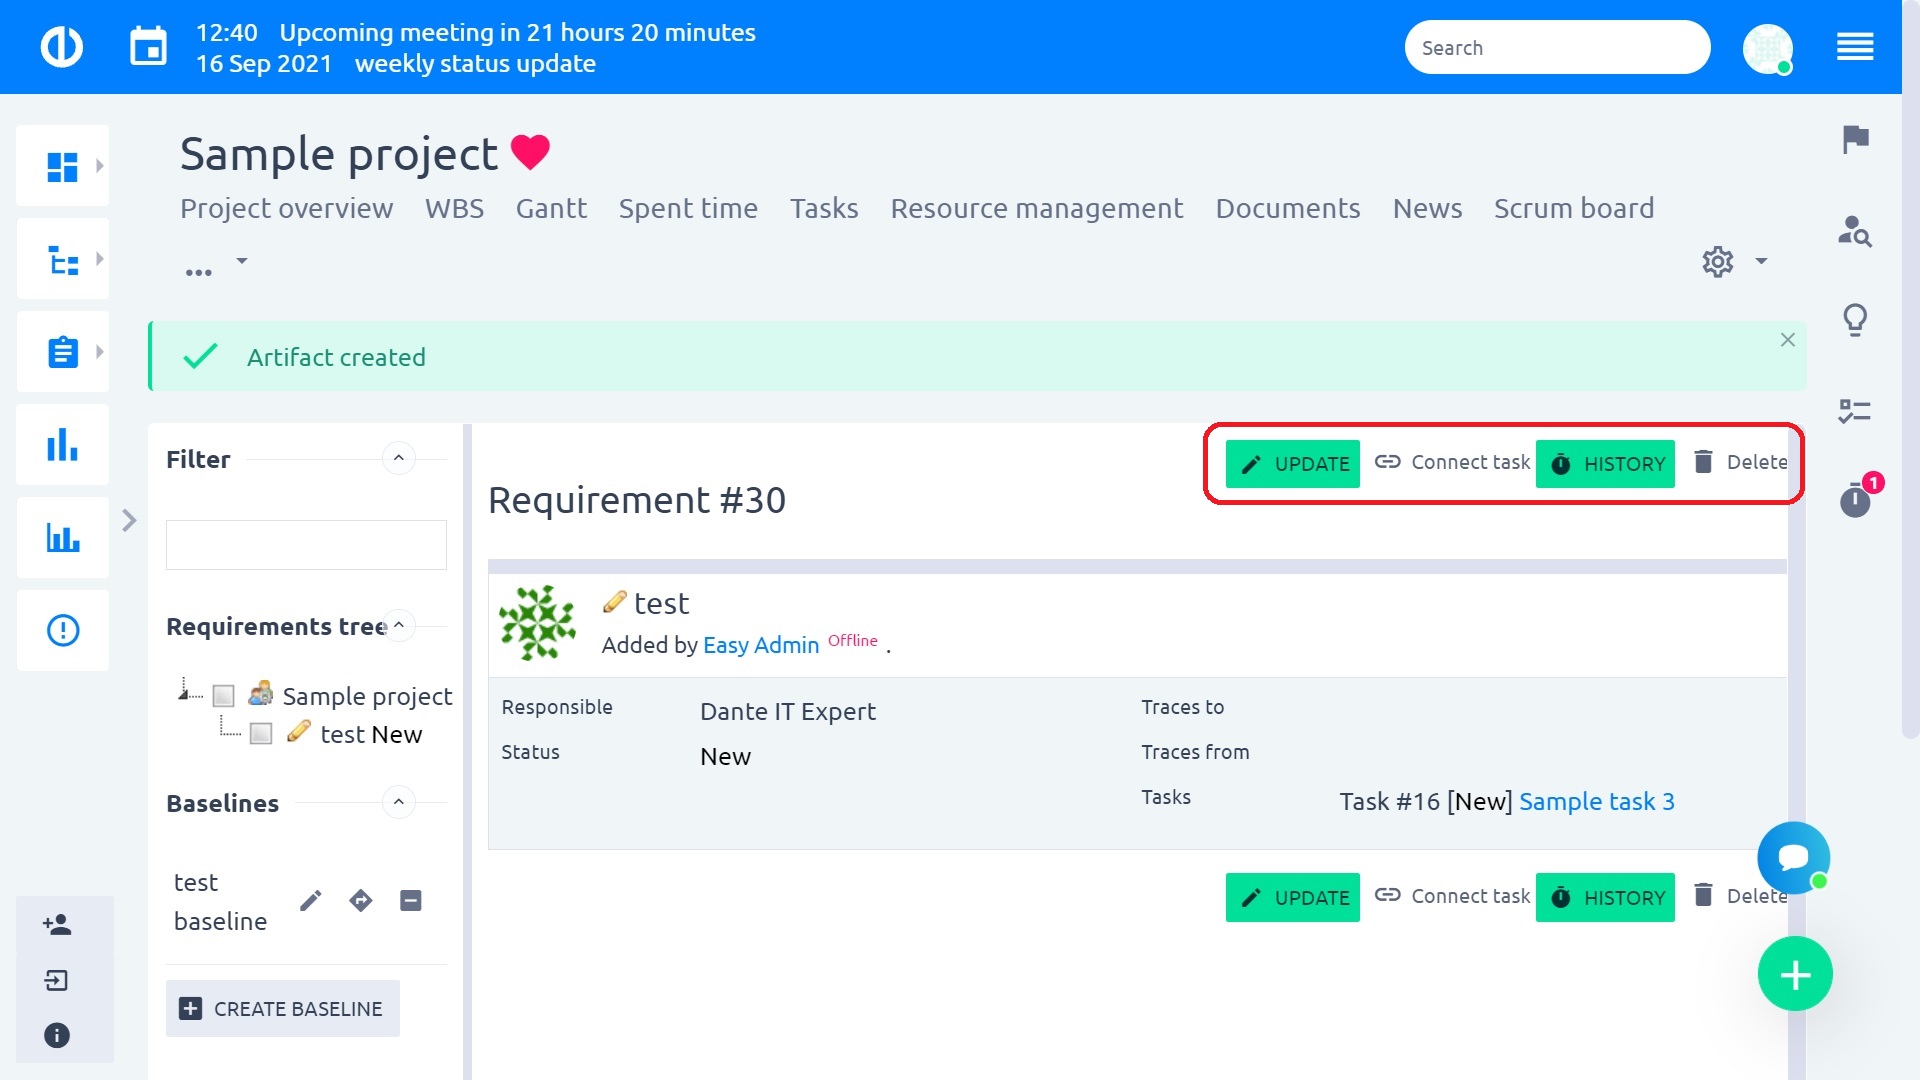Viewport: 1920px width, 1080px height.
Task: Open the timer stopwatch with notification badge
Action: click(1855, 499)
